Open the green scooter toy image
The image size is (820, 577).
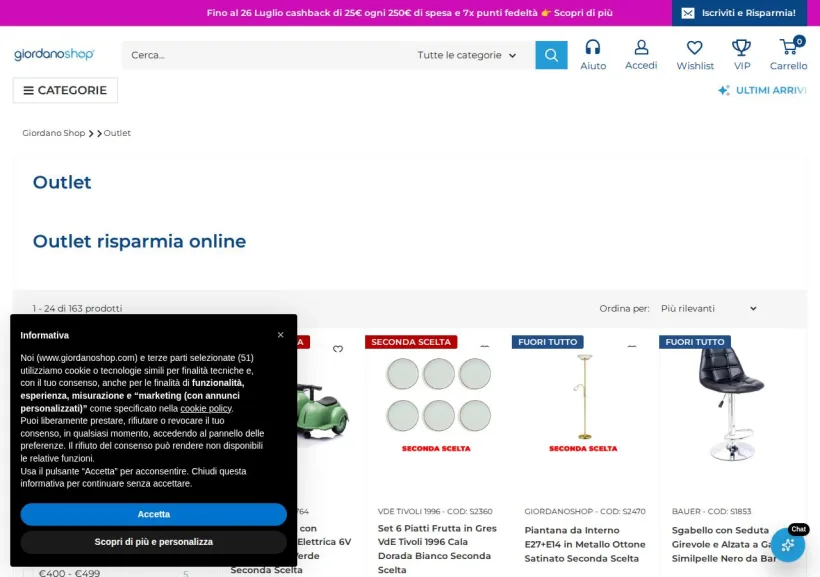click(323, 411)
